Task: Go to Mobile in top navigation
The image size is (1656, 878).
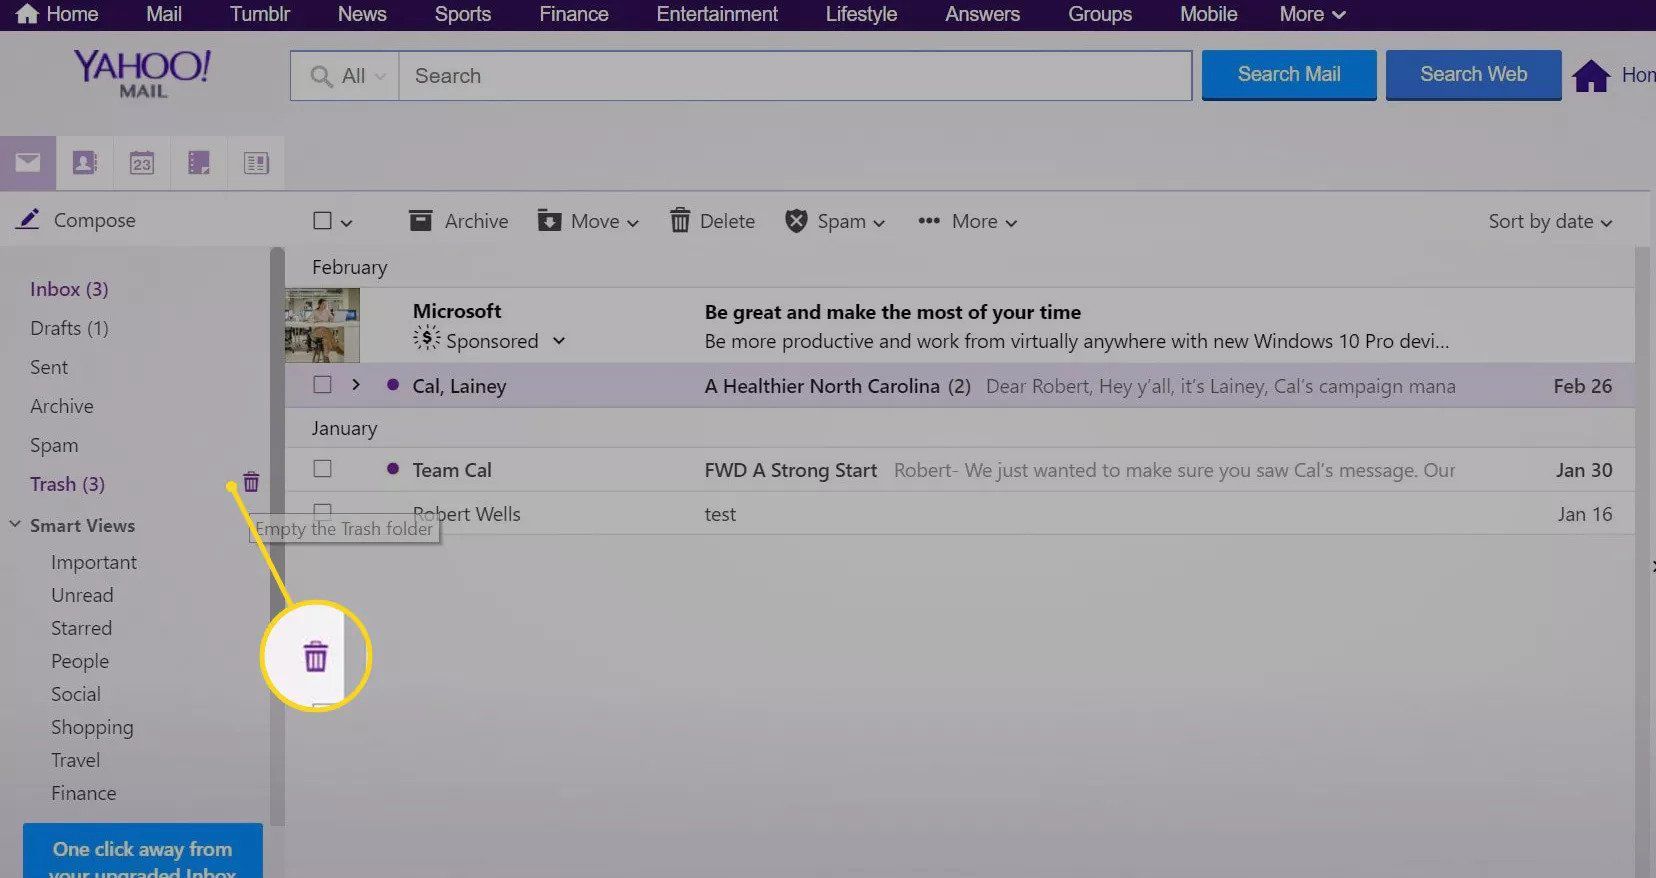Action: click(1208, 14)
